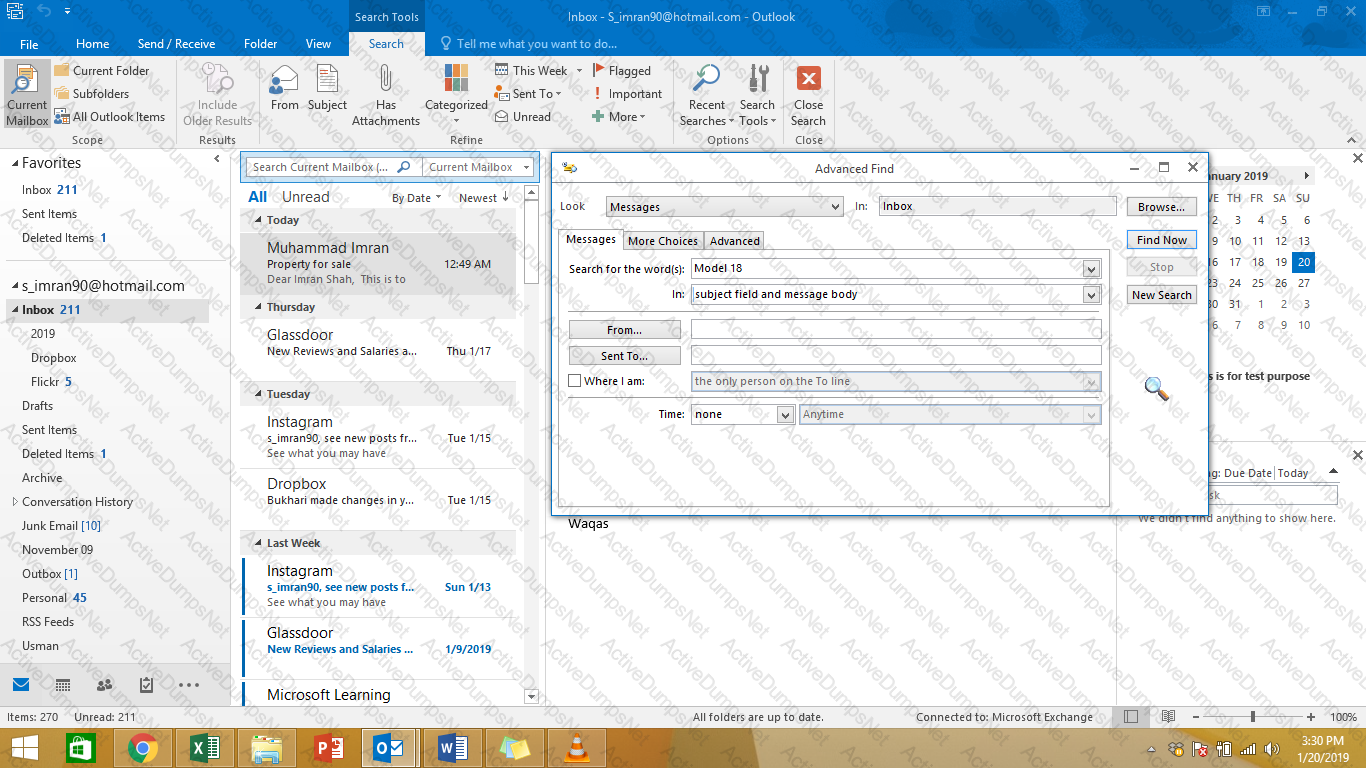Switch to the More Choices tab
1366x768 pixels.
tap(662, 241)
